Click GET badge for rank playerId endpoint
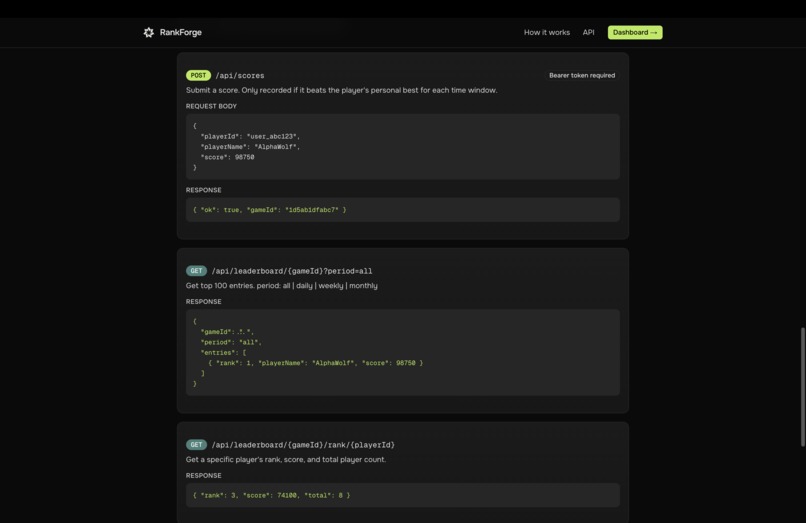Image resolution: width=806 pixels, height=523 pixels. [x=196, y=444]
